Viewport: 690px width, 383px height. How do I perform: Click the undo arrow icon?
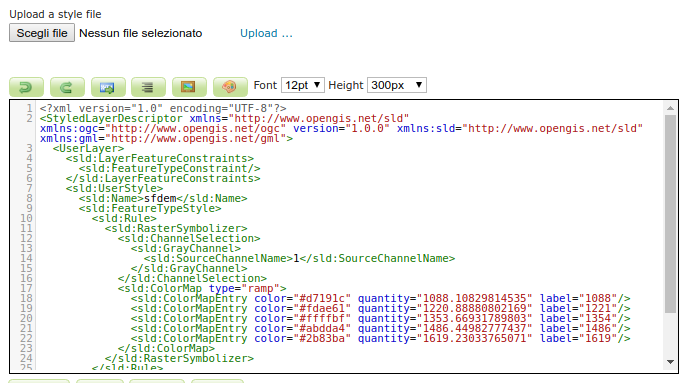pos(26,87)
